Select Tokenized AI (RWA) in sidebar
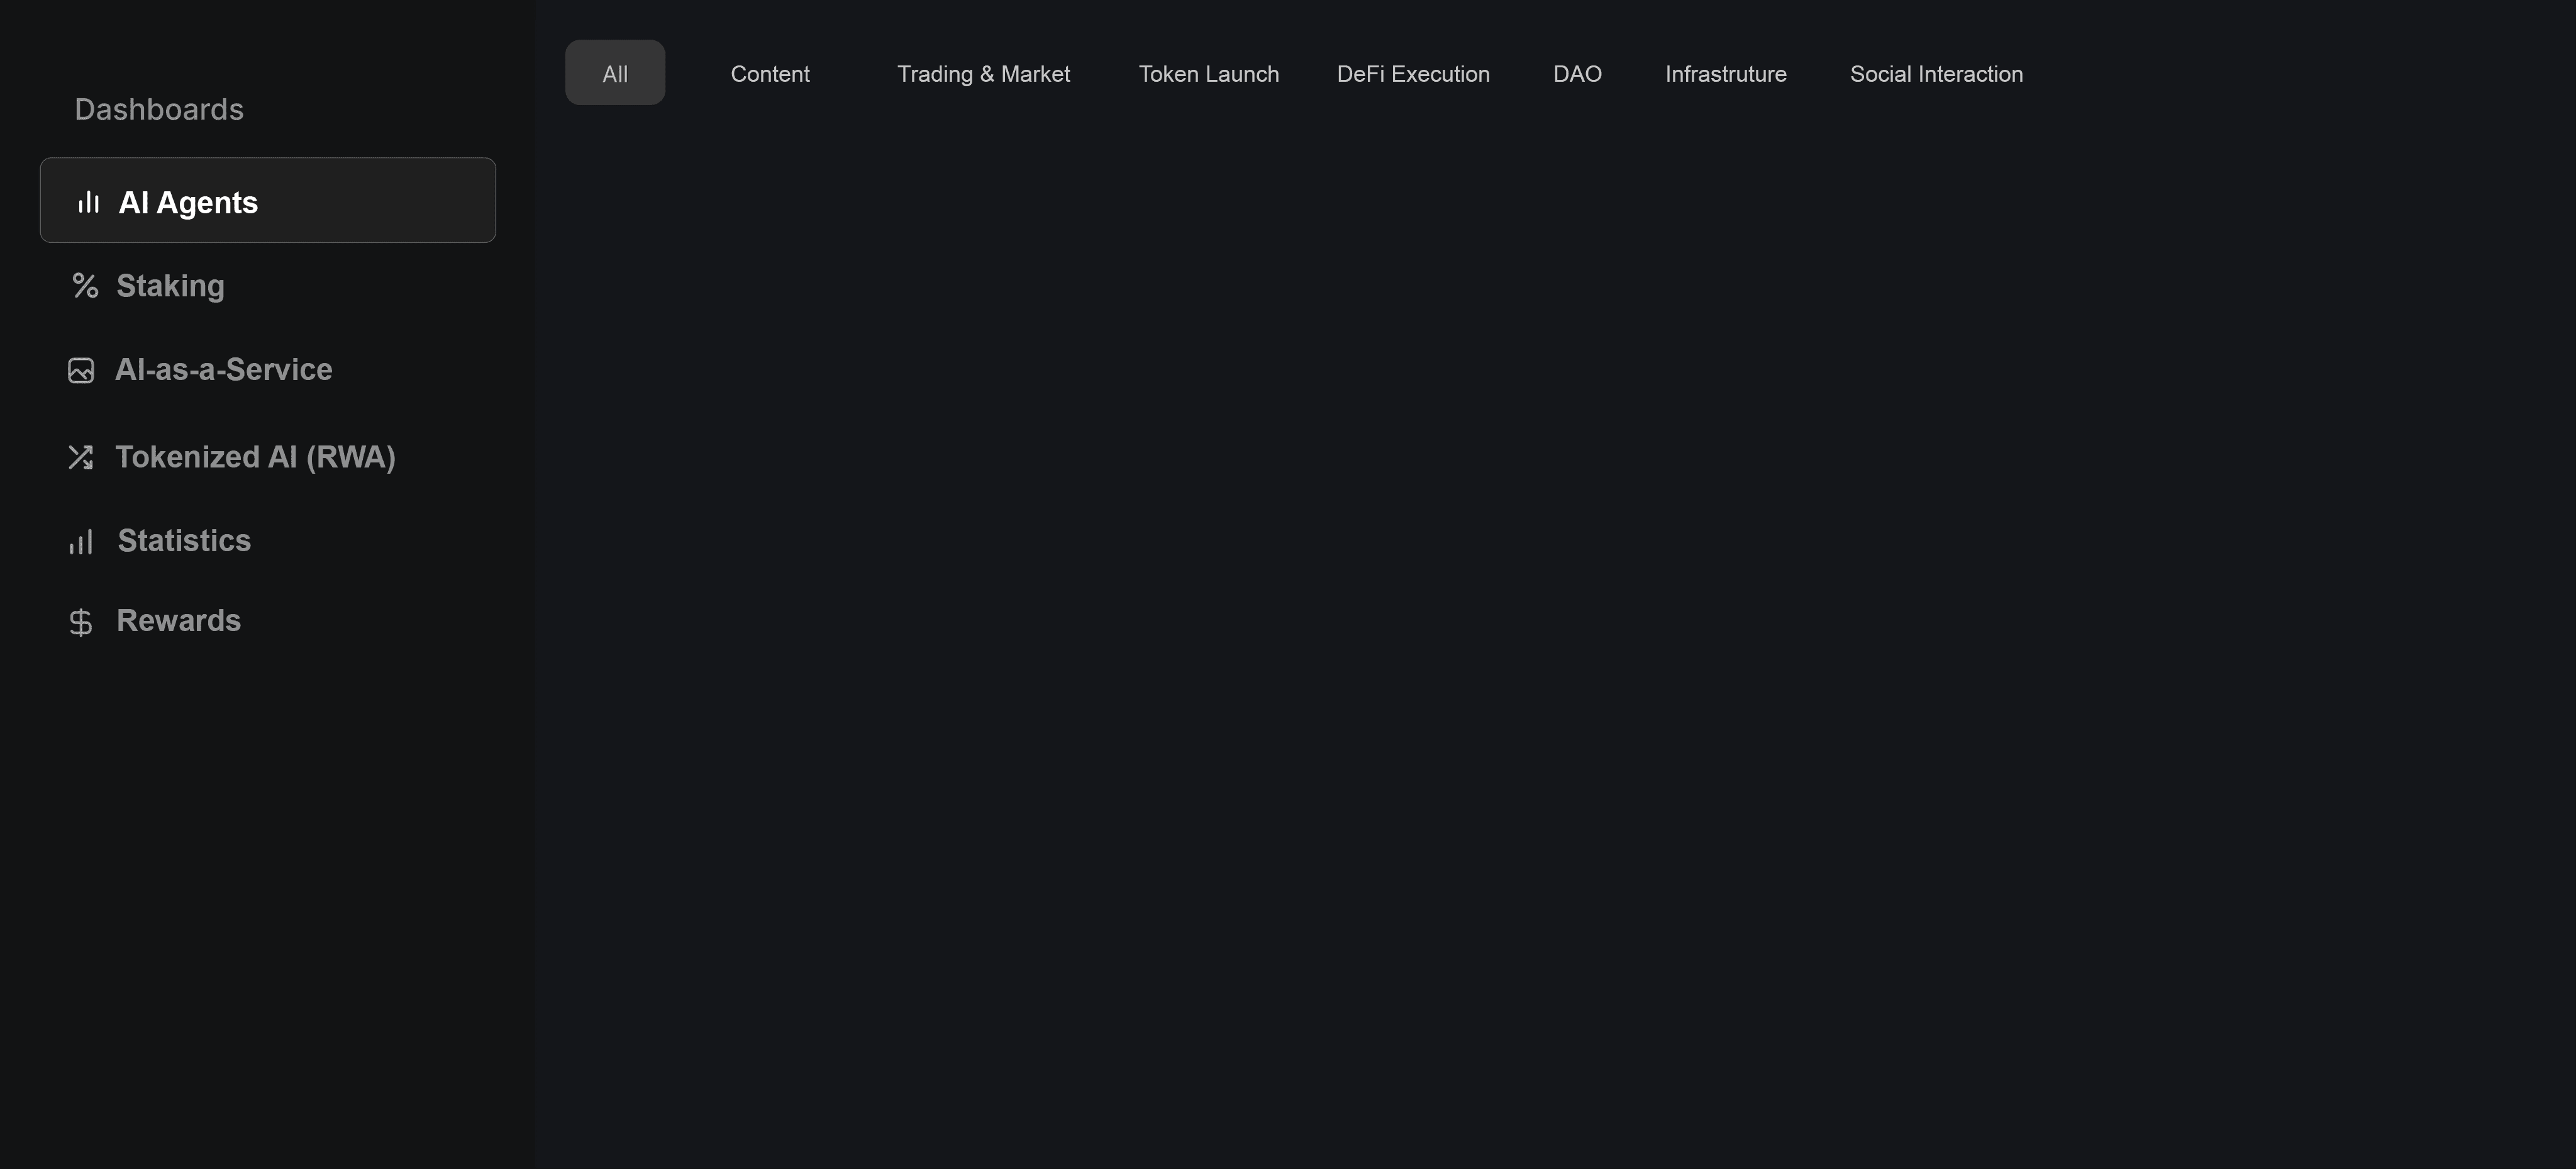2576x1169 pixels. pos(255,457)
